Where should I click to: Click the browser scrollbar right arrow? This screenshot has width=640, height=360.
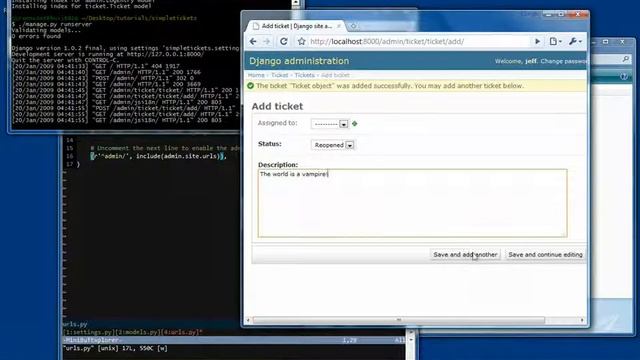(x=582, y=320)
